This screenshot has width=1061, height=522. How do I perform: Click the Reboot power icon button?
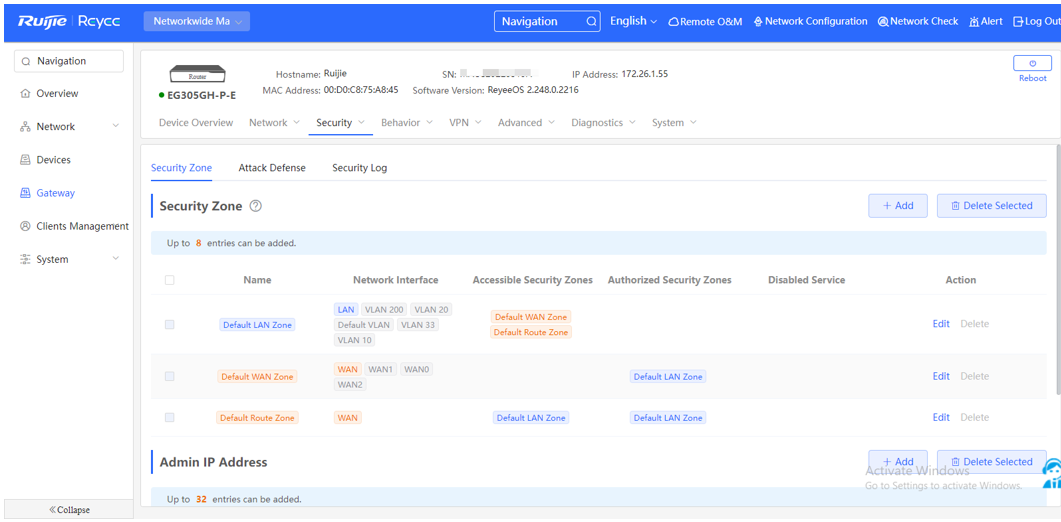pos(1033,63)
